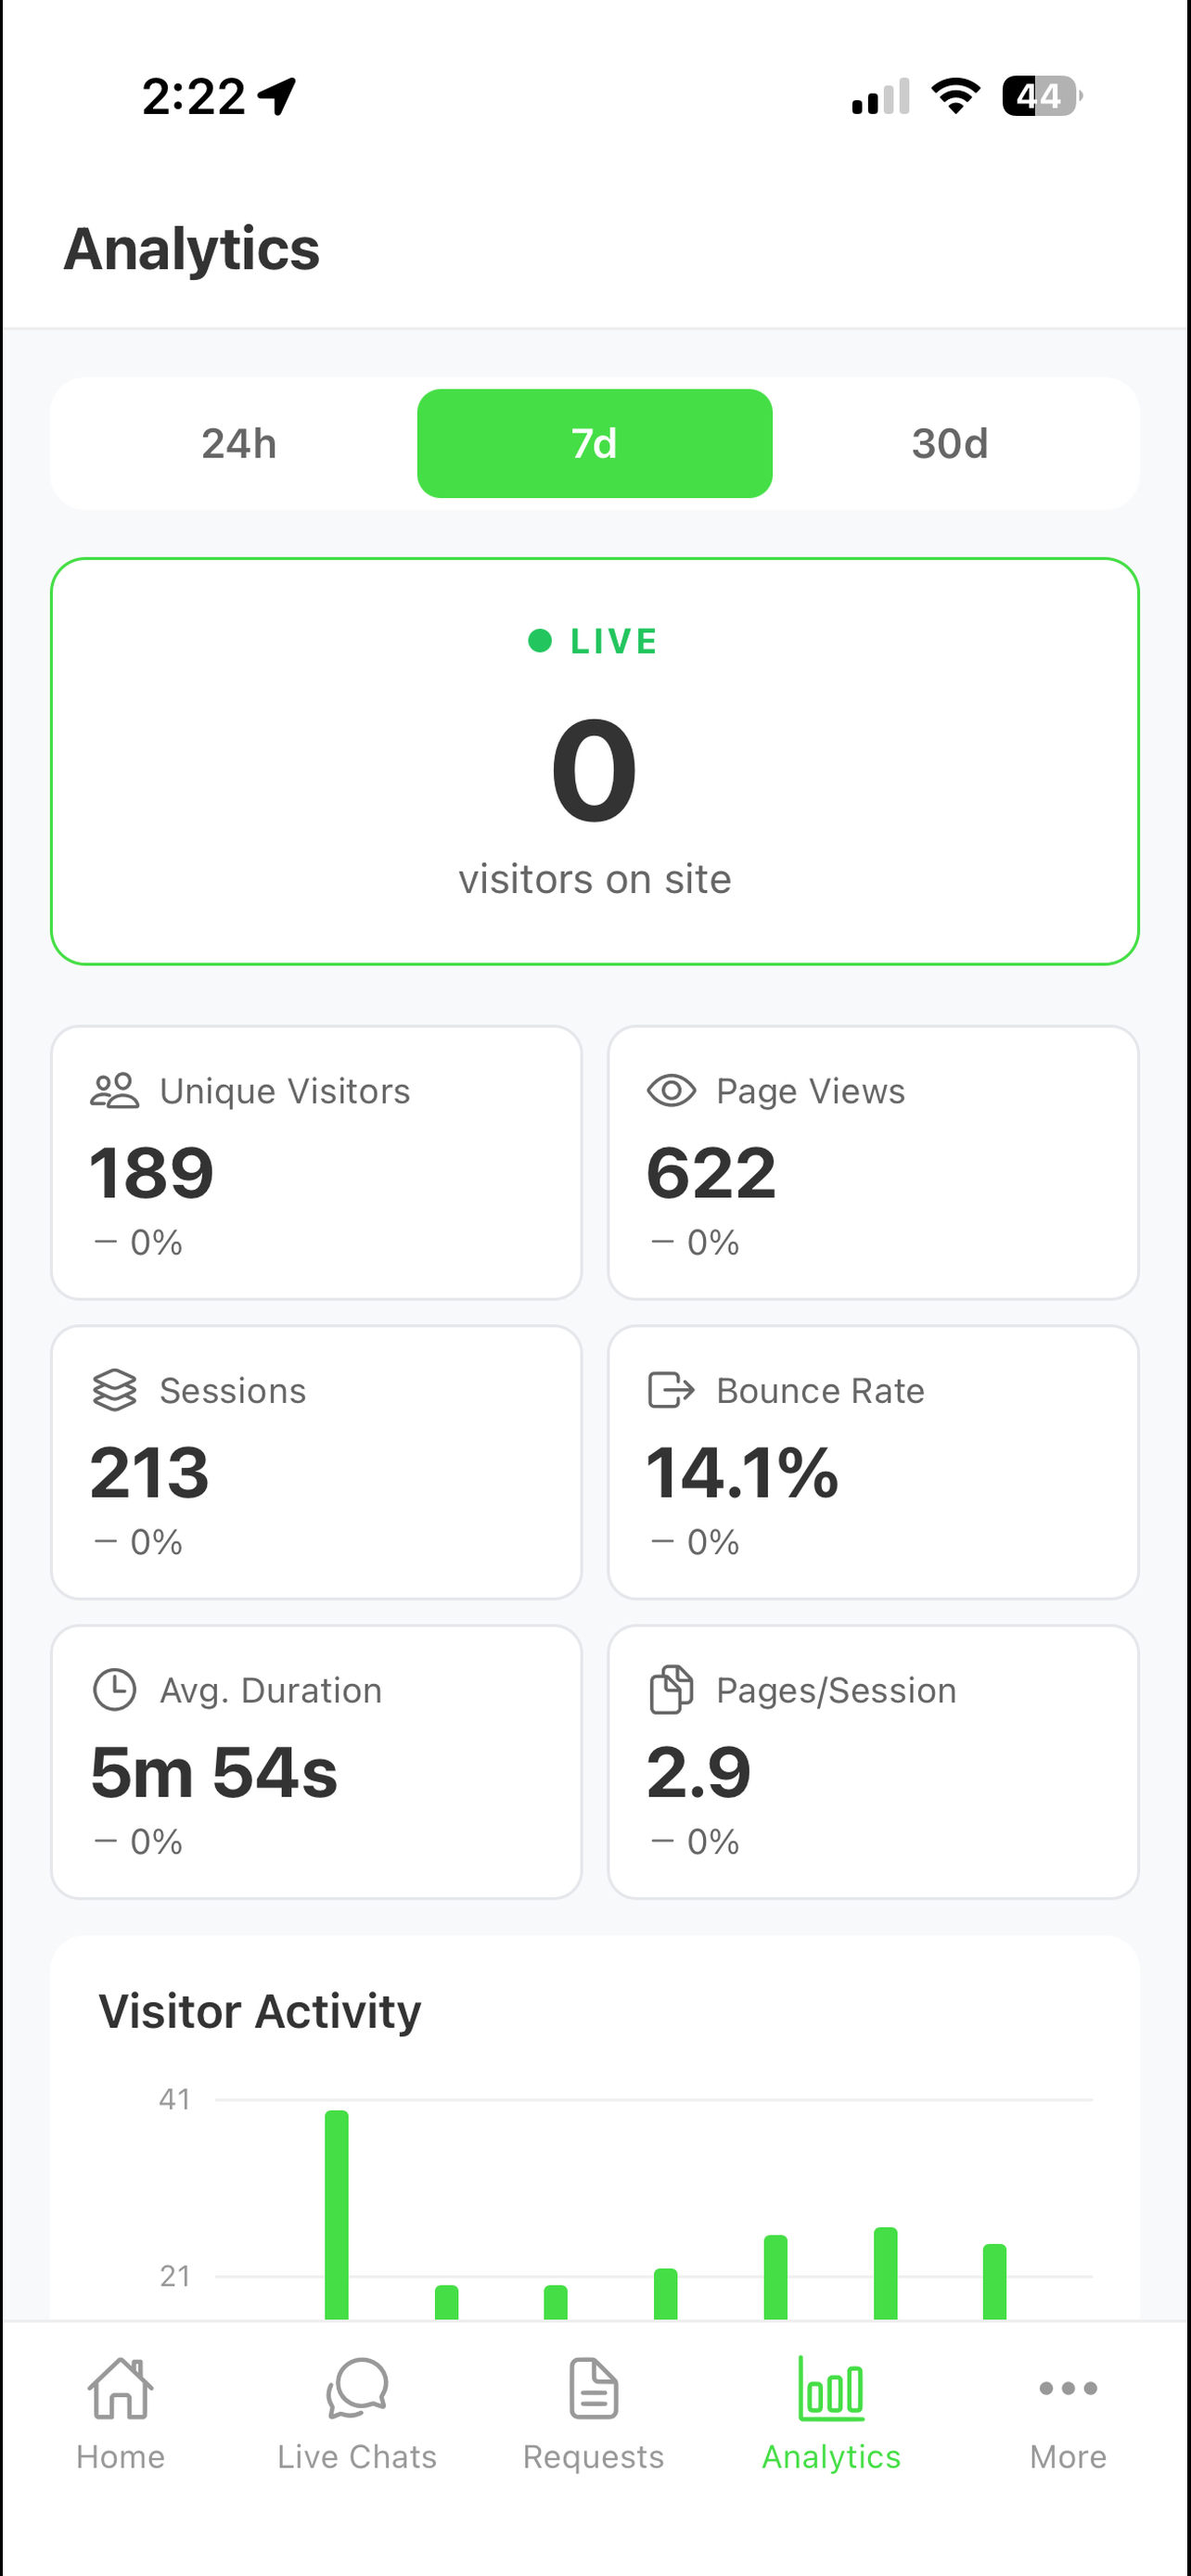Open the Live Chats icon
The width and height of the screenshot is (1191, 2576).
click(357, 2388)
